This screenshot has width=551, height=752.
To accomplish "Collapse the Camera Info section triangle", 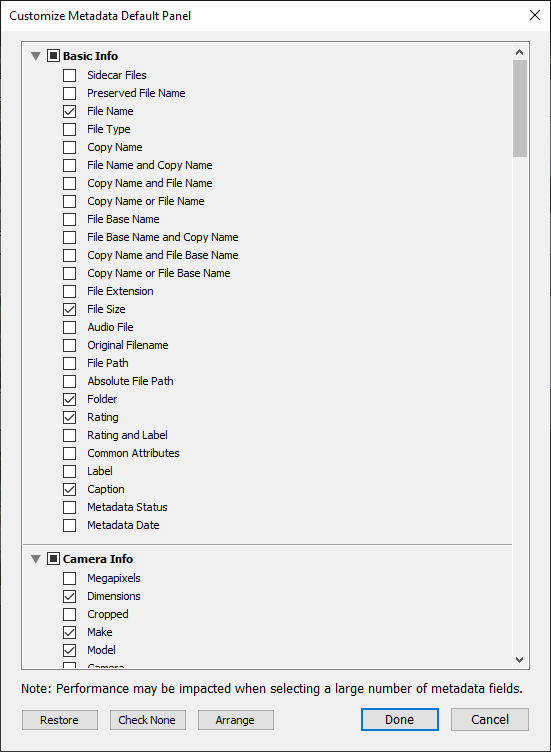I will click(35, 559).
